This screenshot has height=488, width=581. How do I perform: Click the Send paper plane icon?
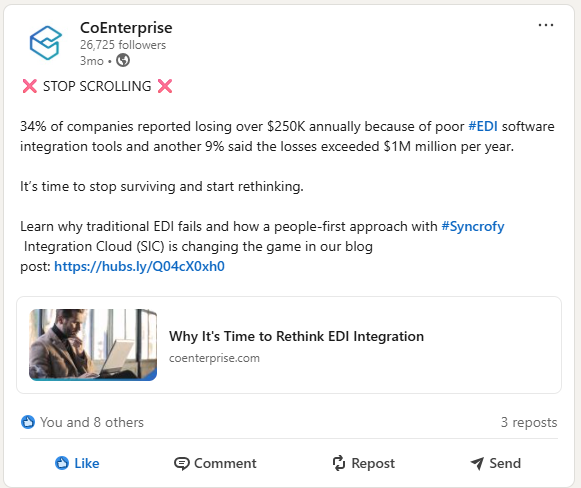tap(477, 463)
